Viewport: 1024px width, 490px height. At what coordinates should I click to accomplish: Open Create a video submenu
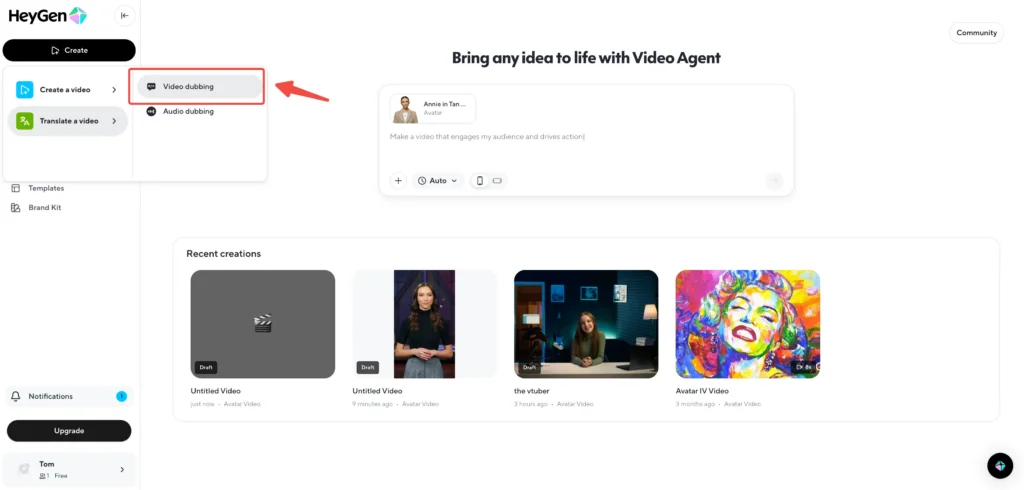pyautogui.click(x=67, y=90)
